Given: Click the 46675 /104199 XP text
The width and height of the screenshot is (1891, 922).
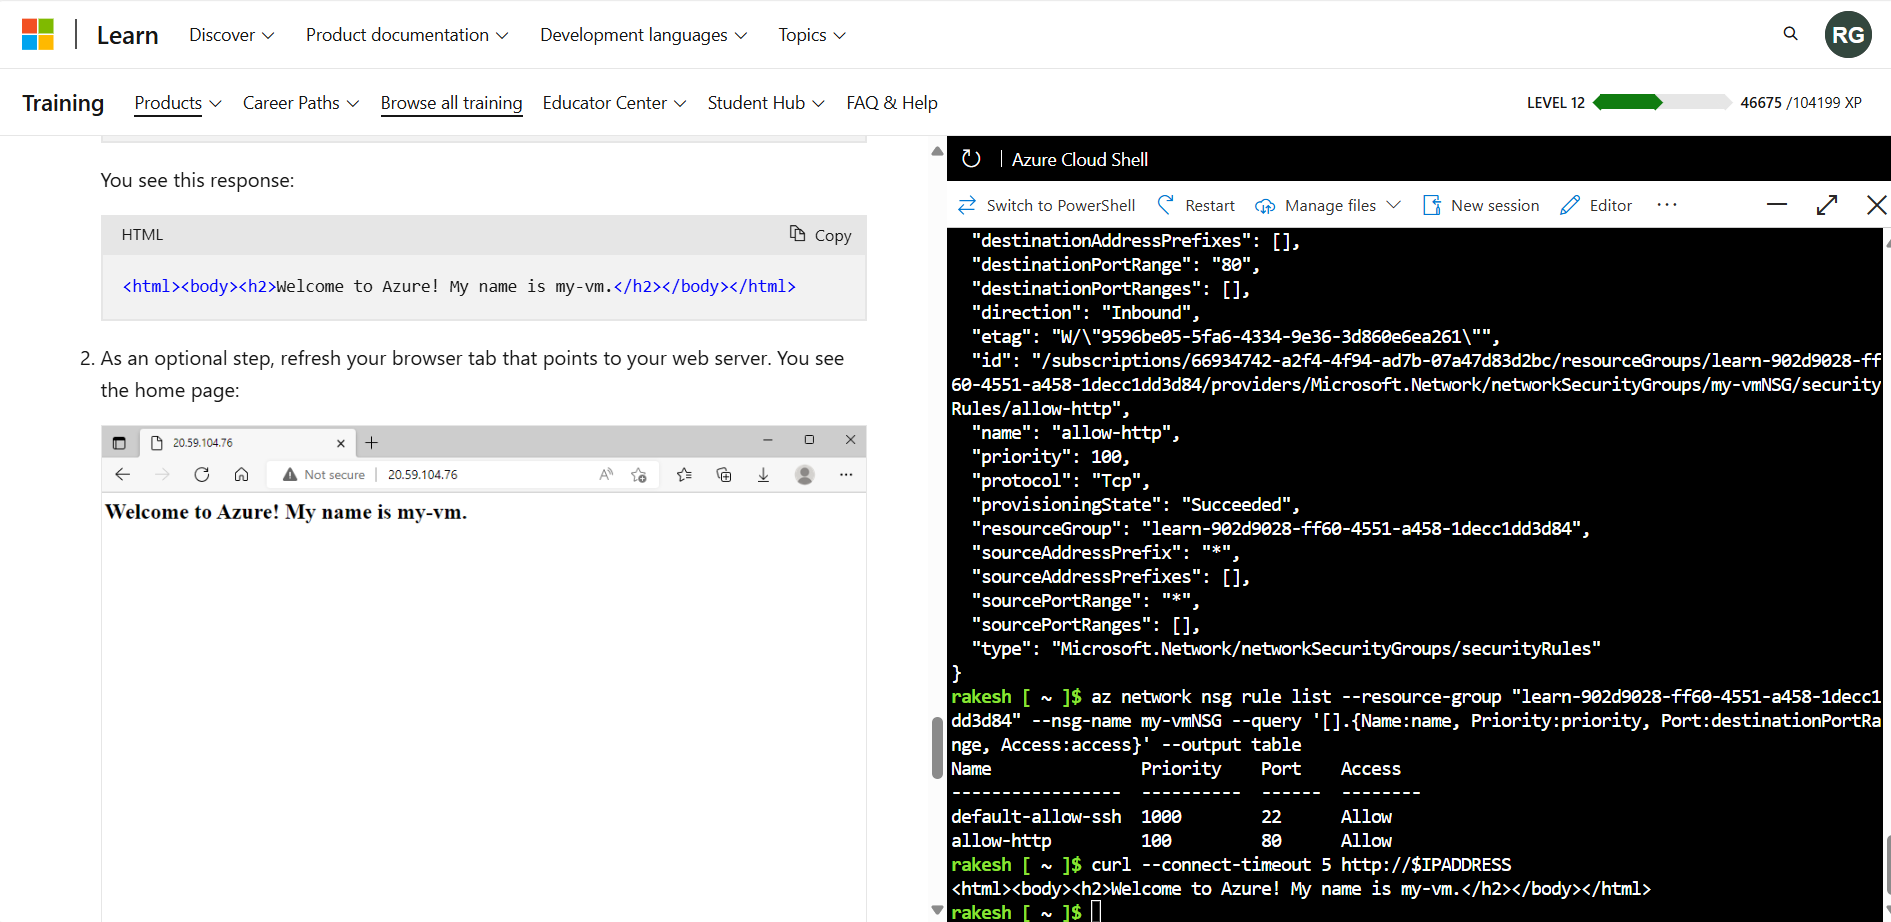Looking at the screenshot, I should tap(1800, 103).
